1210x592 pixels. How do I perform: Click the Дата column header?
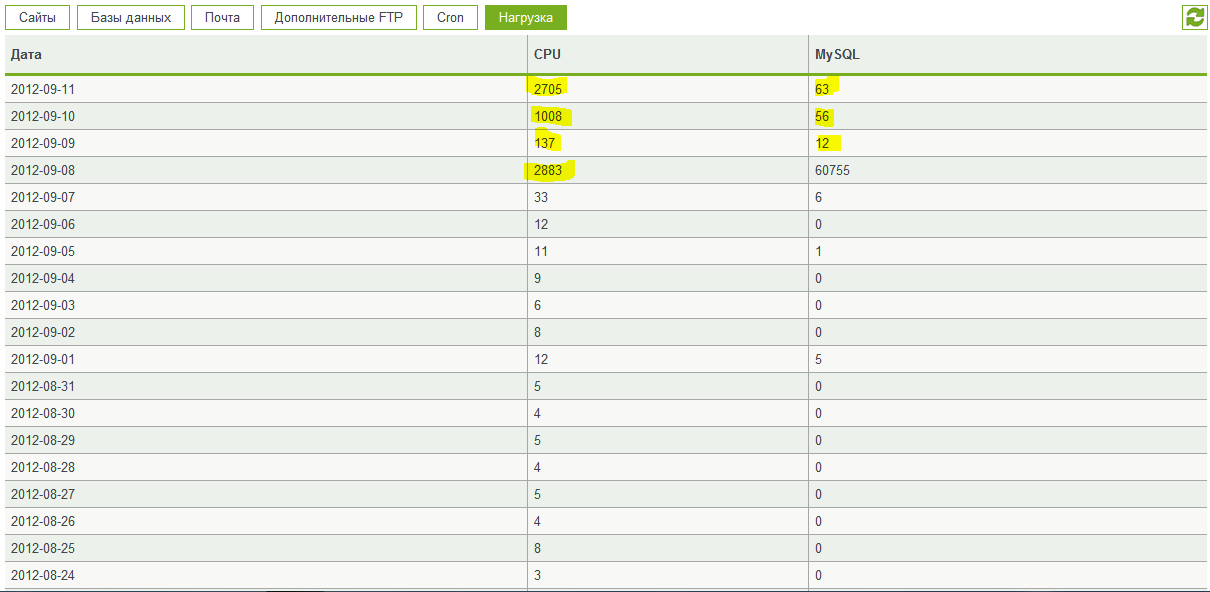27,55
